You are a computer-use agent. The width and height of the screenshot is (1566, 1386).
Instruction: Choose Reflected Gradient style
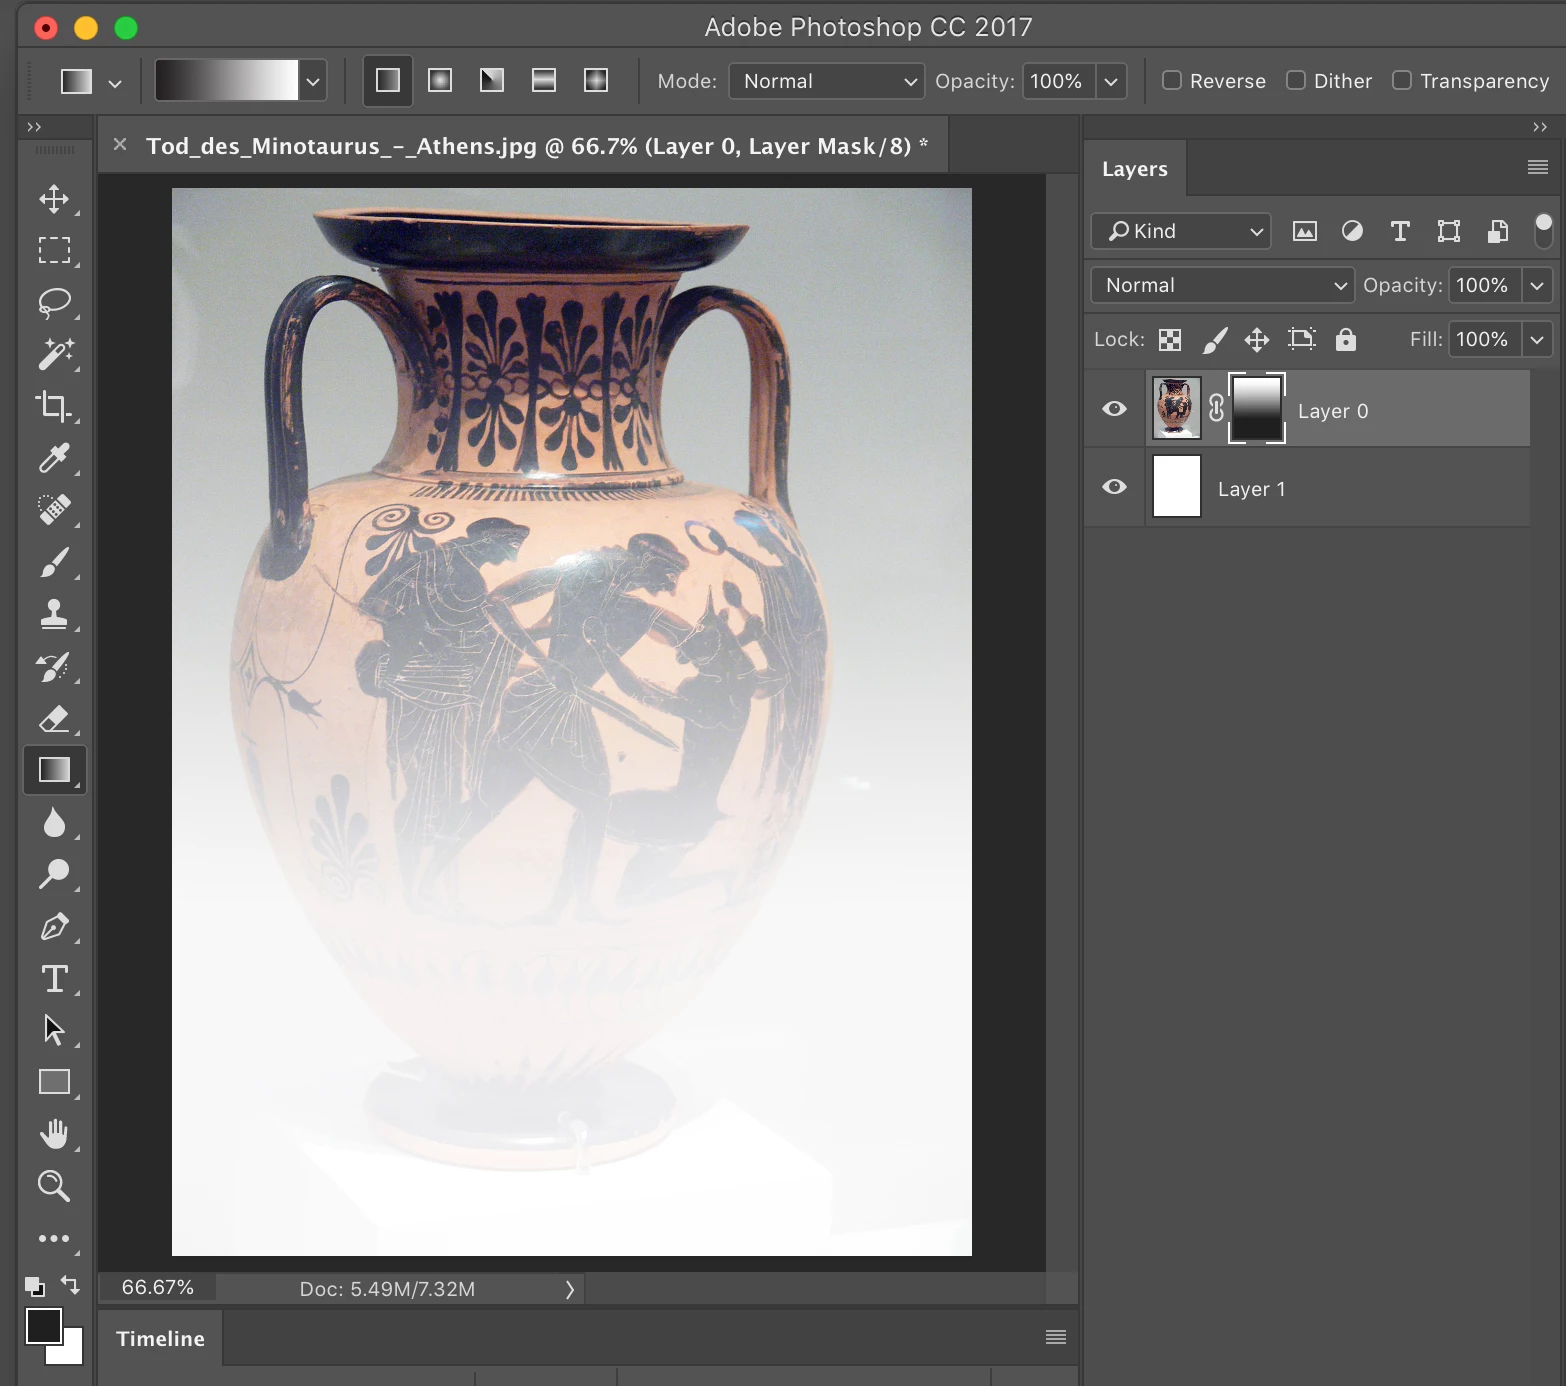click(544, 80)
